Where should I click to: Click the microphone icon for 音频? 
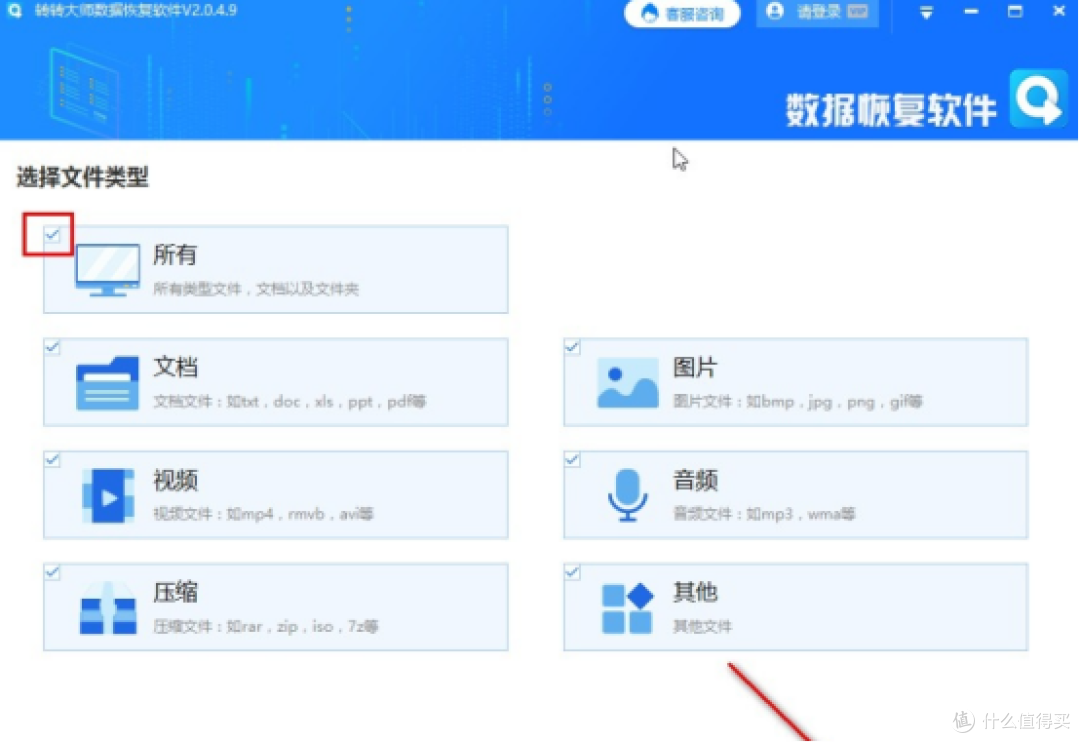point(627,495)
